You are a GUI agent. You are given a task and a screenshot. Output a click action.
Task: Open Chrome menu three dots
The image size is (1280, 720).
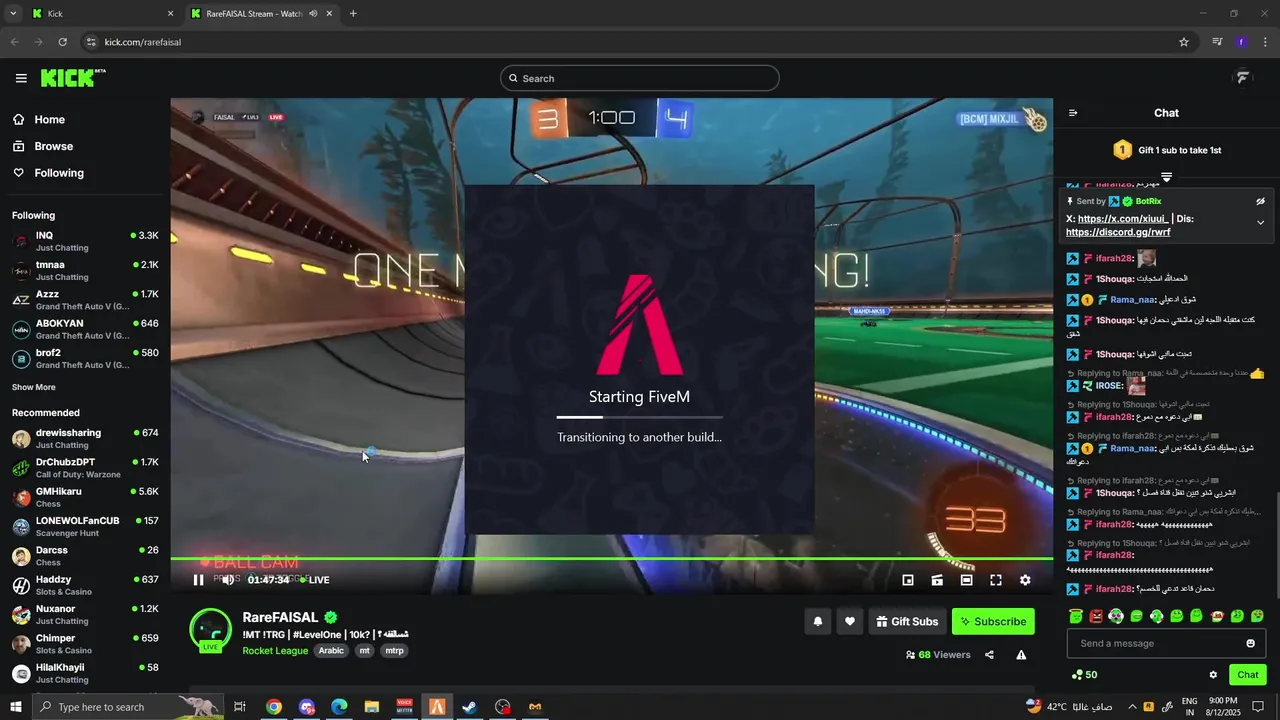1266,42
